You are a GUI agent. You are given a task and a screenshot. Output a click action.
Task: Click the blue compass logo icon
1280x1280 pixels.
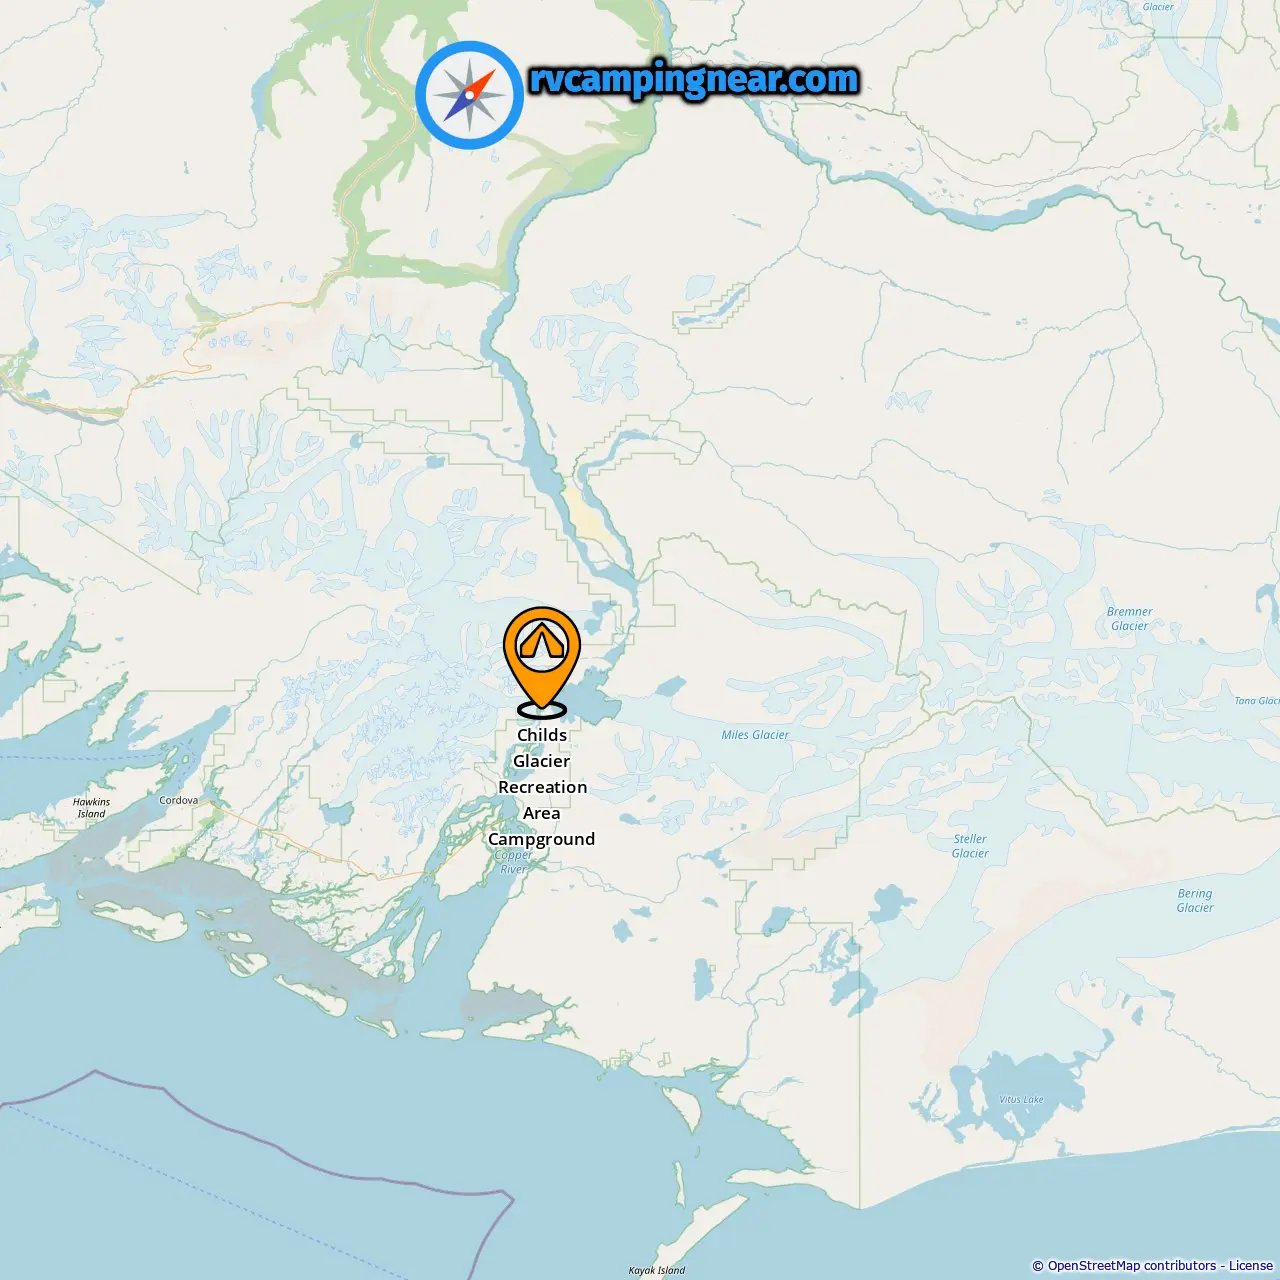469,95
